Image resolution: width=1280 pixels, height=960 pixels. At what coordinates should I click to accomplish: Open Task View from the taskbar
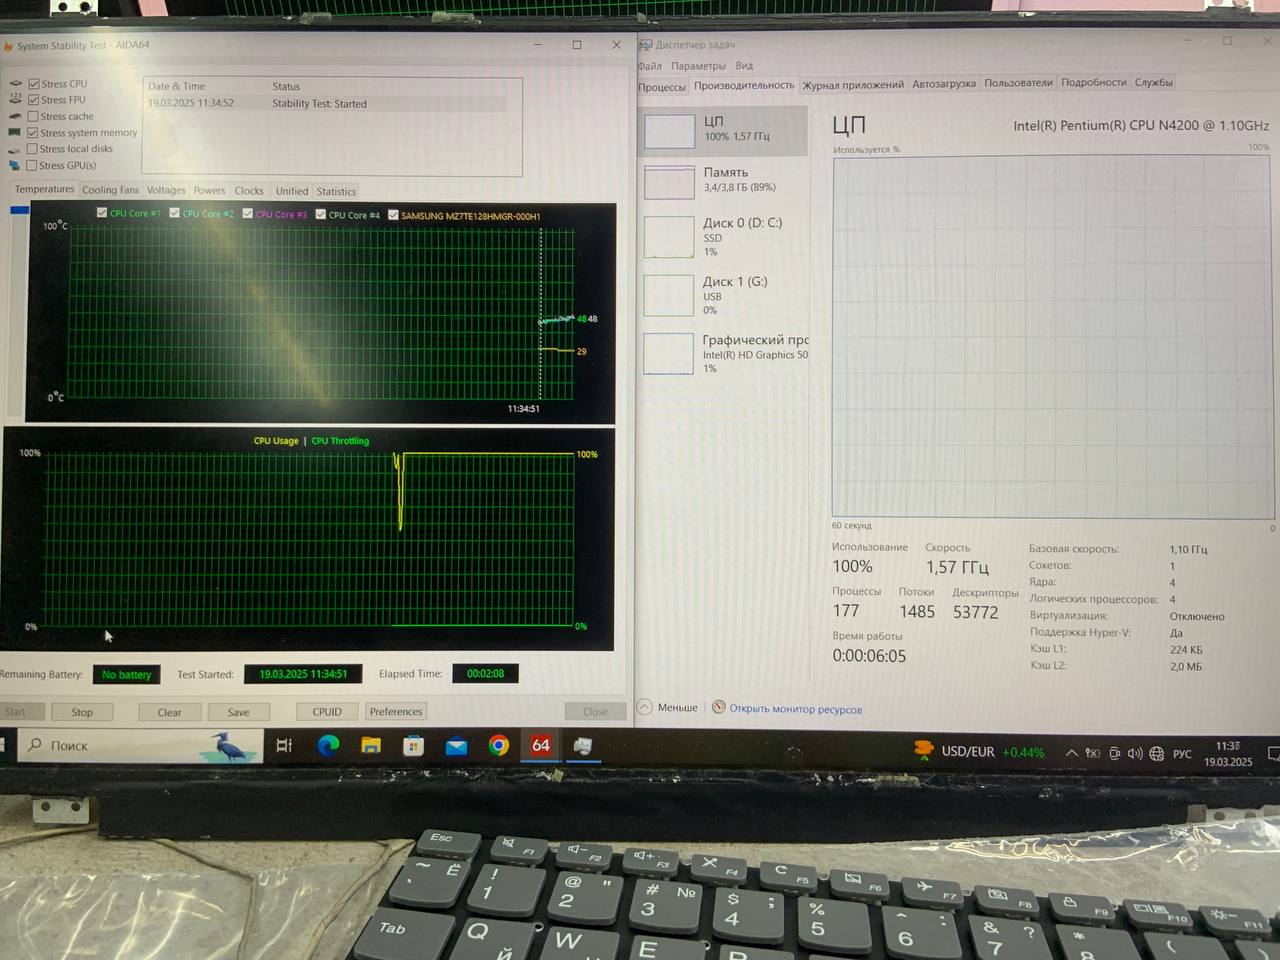[284, 745]
